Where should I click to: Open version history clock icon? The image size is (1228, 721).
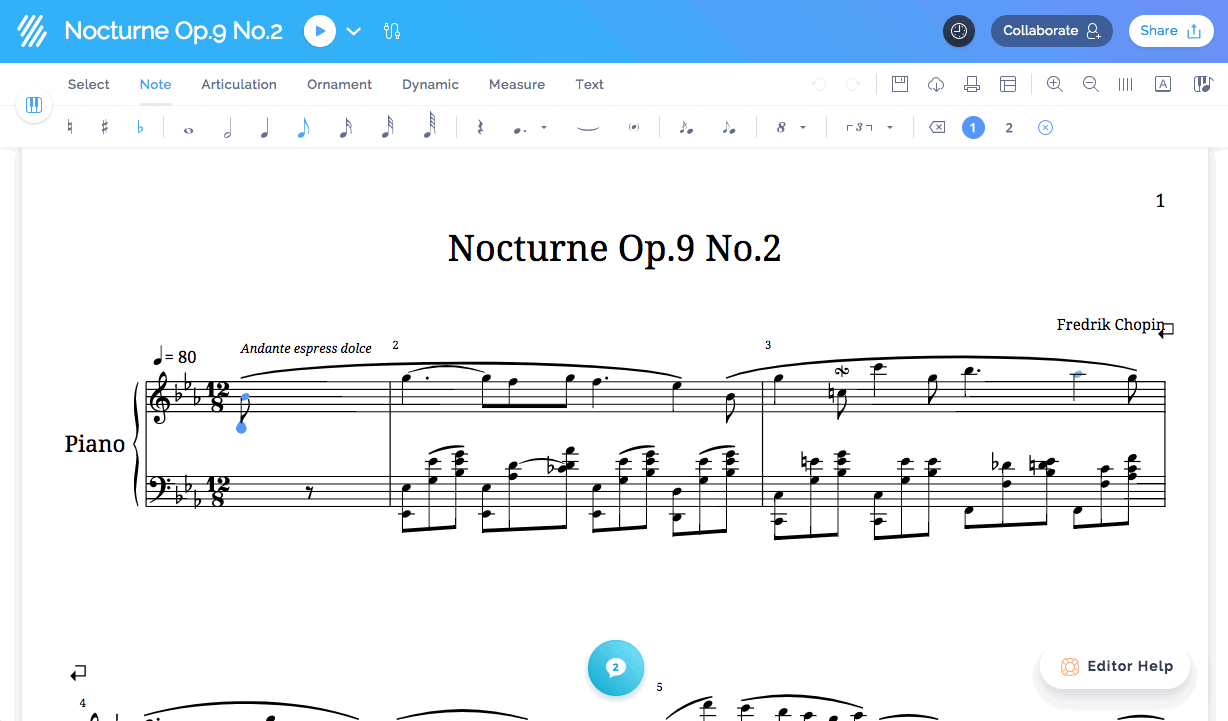click(x=959, y=31)
